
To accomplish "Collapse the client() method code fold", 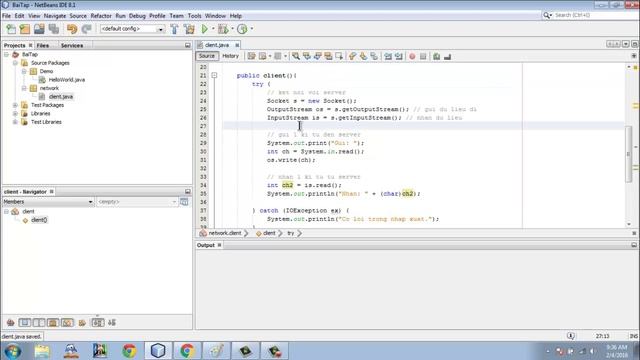I will click(214, 76).
